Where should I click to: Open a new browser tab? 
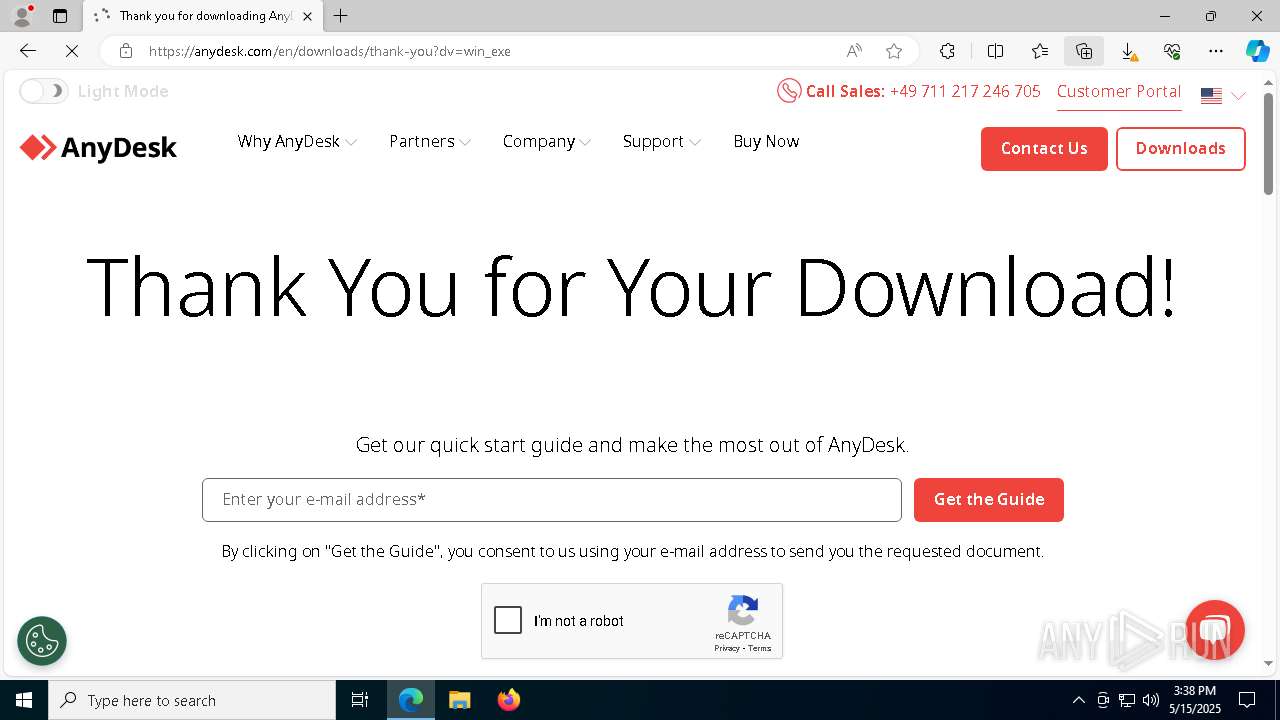click(340, 16)
